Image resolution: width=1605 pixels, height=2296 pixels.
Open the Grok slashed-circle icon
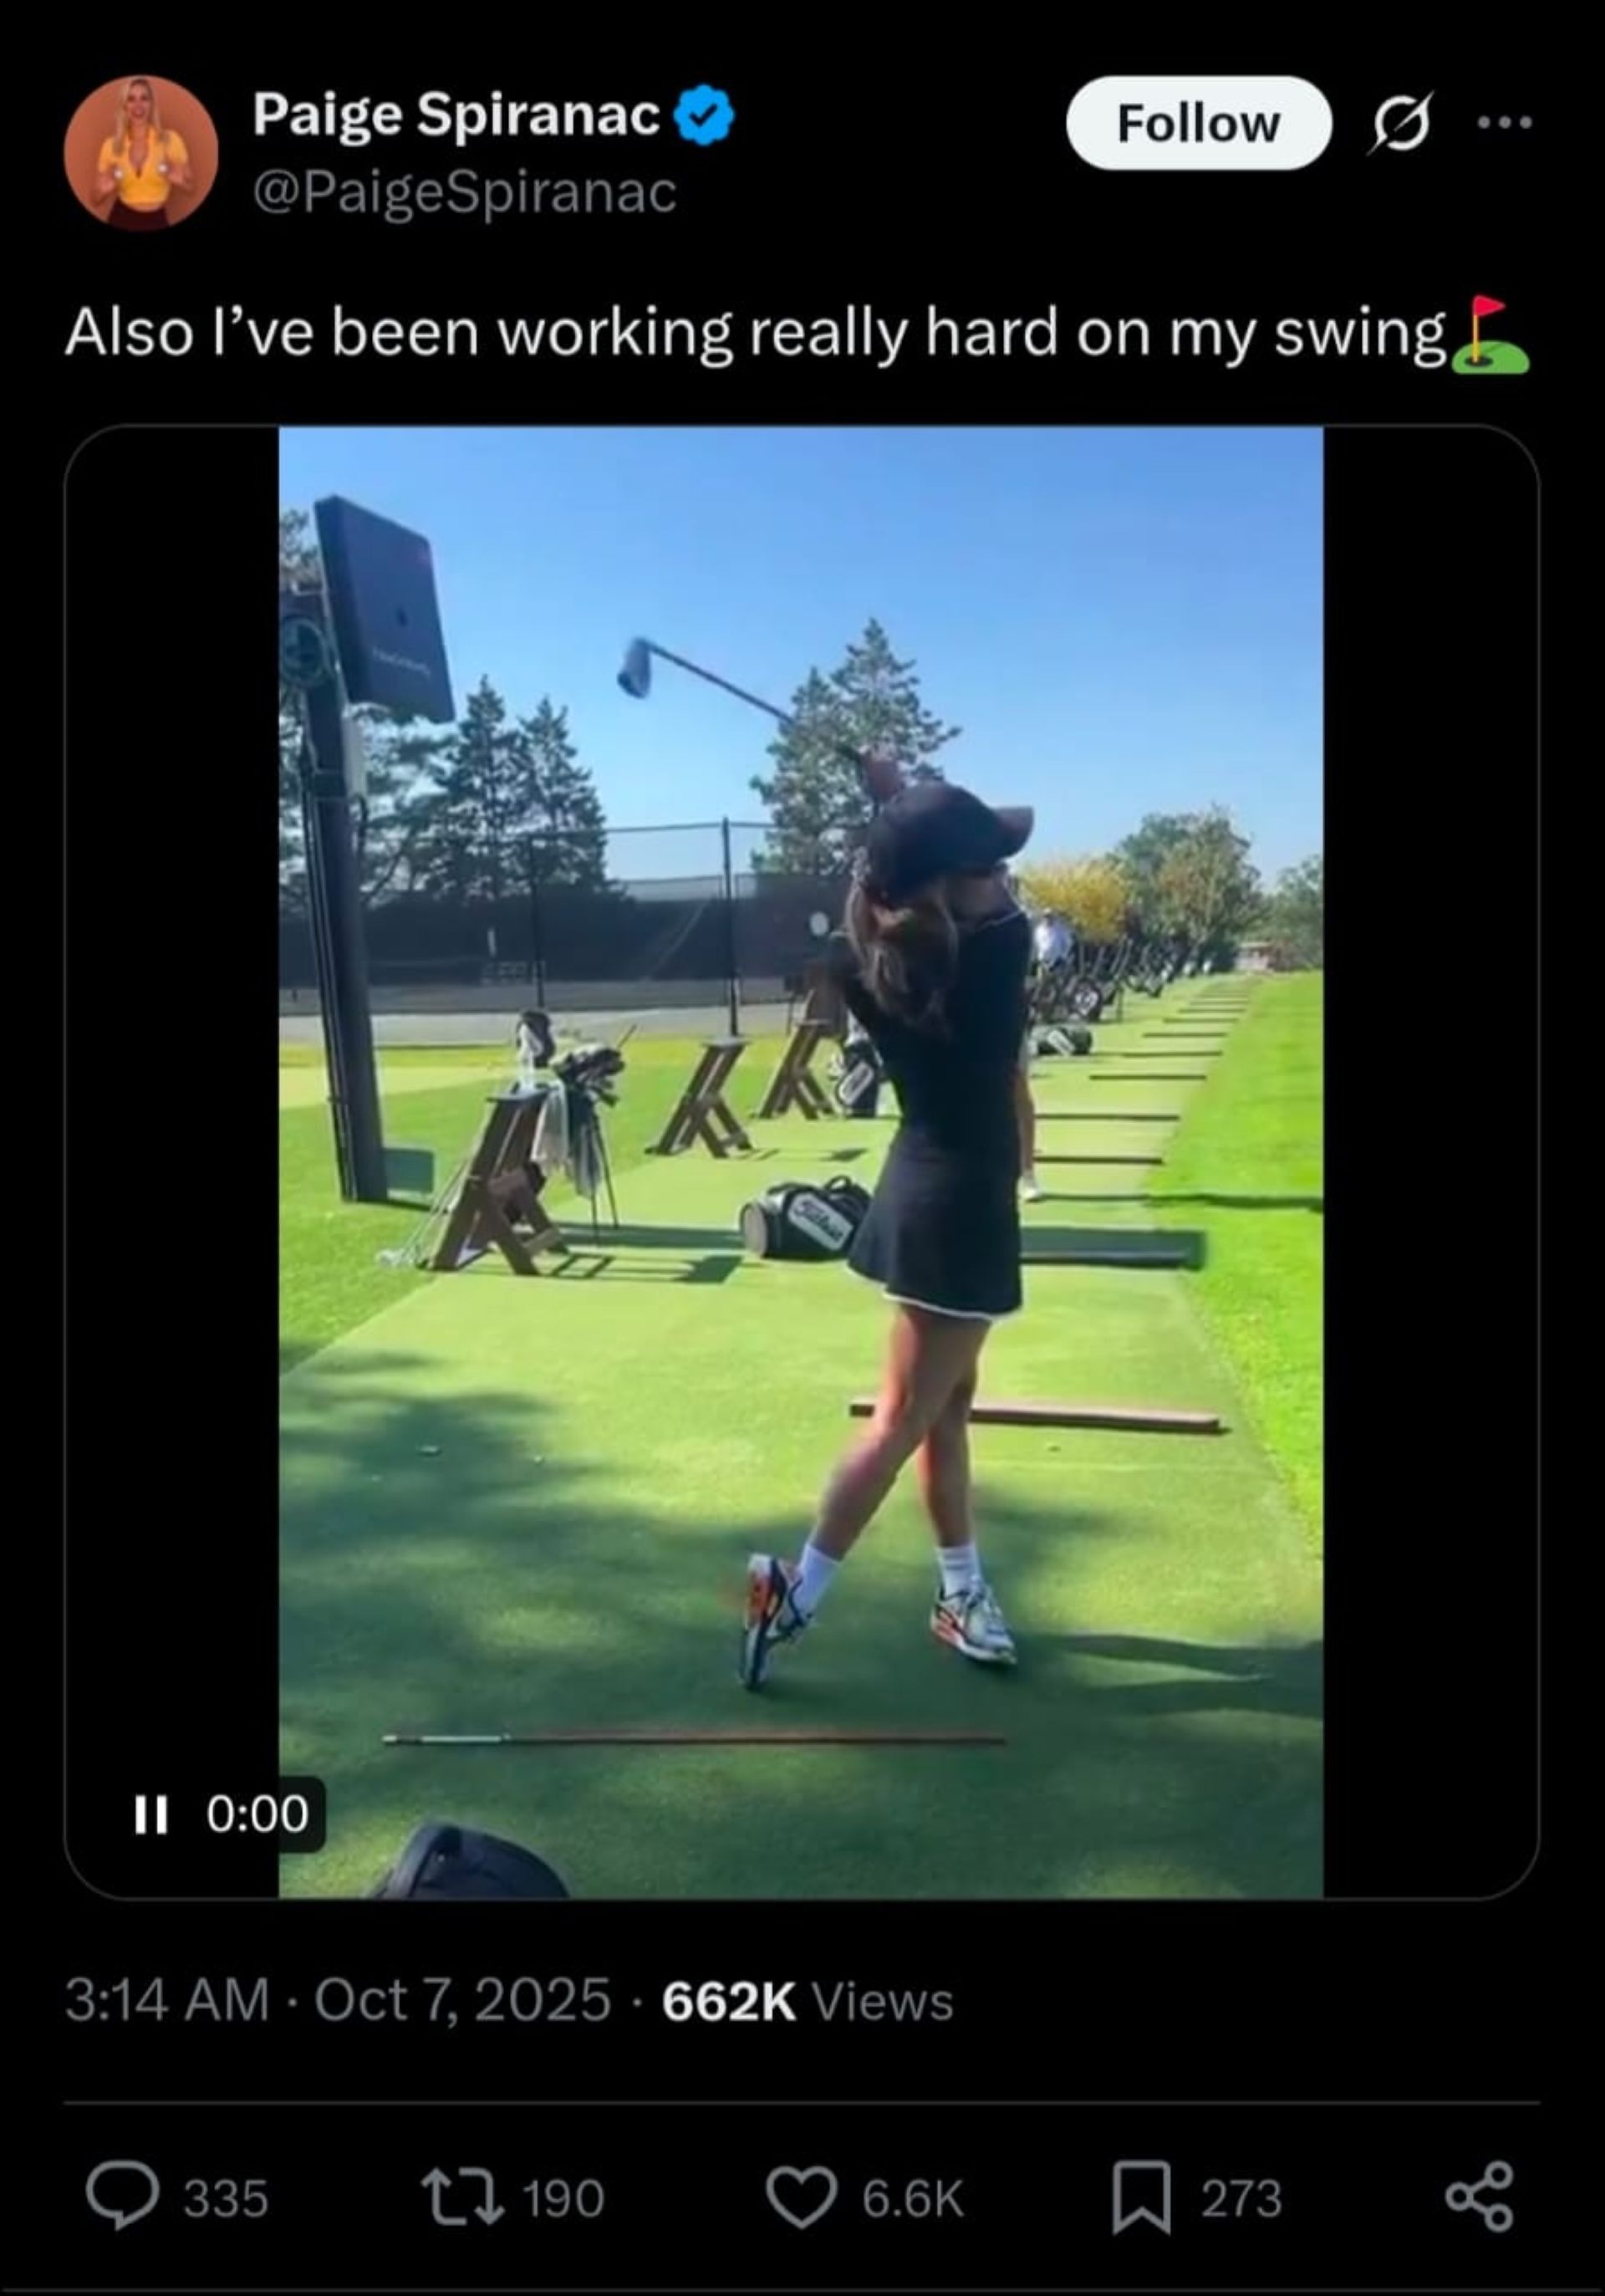(1401, 123)
